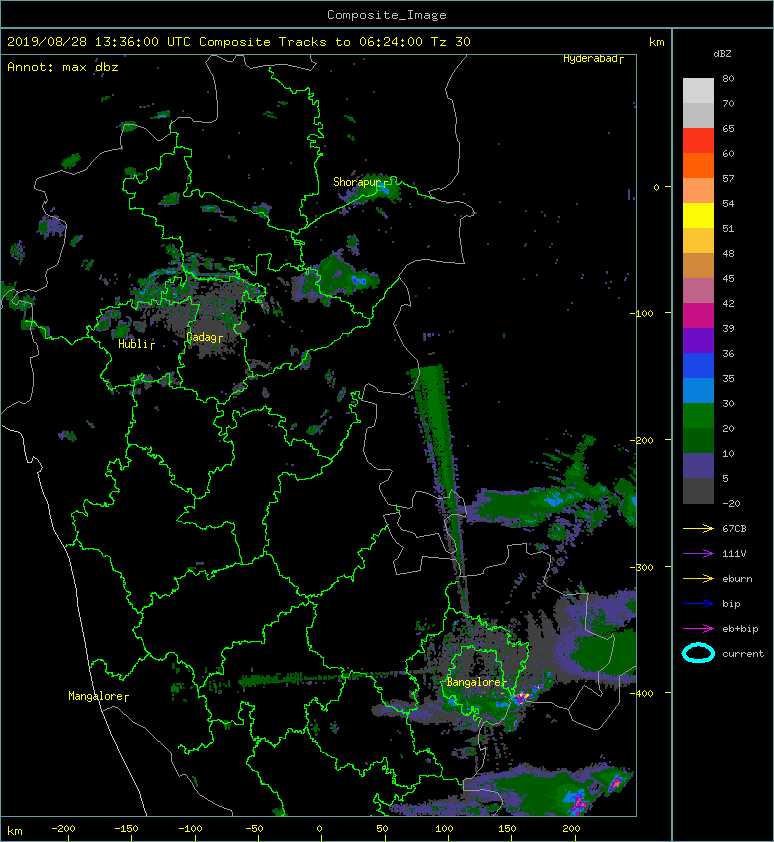Pick the grey swatch between 70 and 65

(x=698, y=116)
